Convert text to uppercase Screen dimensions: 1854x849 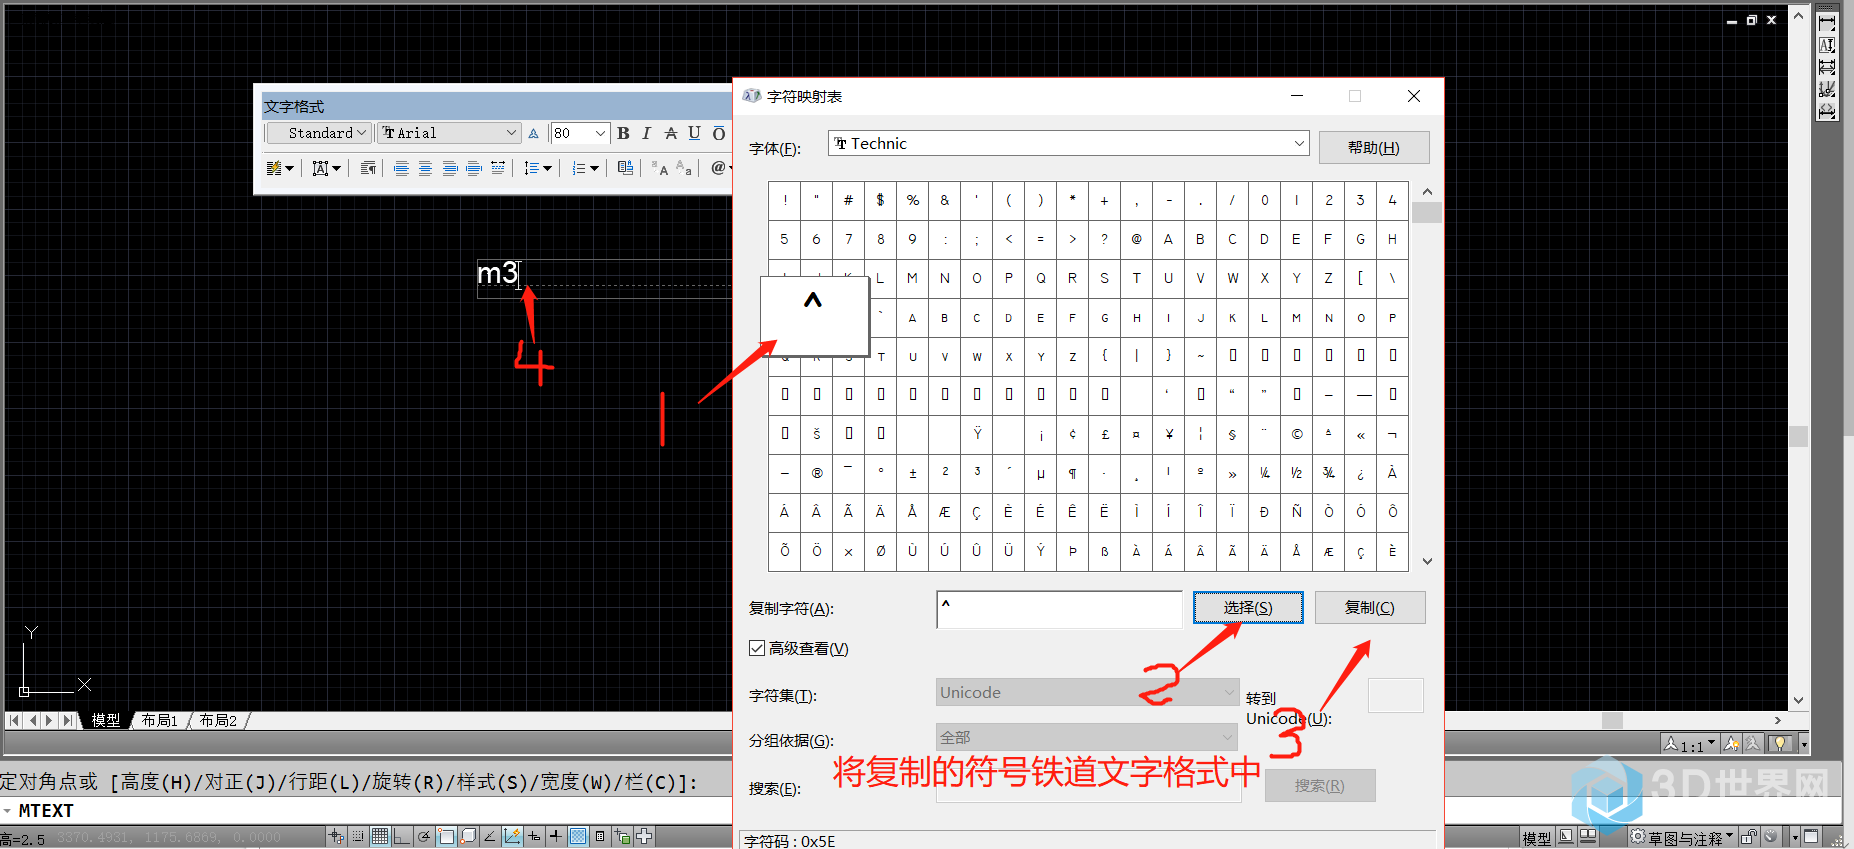660,168
